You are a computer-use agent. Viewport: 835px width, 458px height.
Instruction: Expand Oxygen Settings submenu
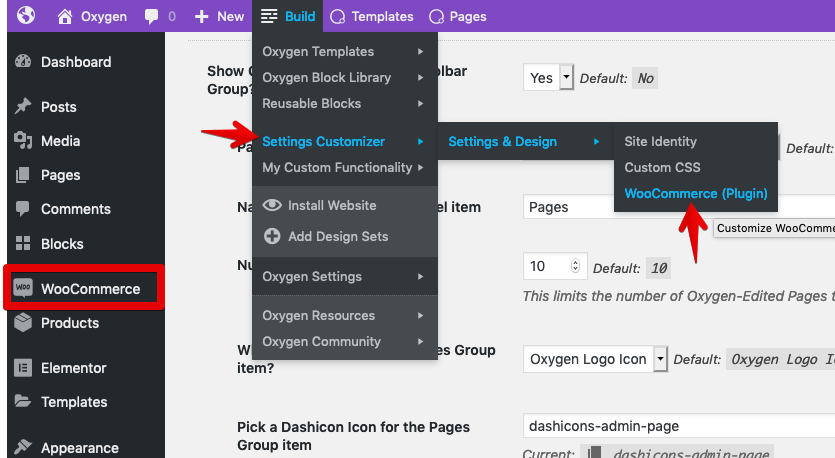pyautogui.click(x=345, y=276)
